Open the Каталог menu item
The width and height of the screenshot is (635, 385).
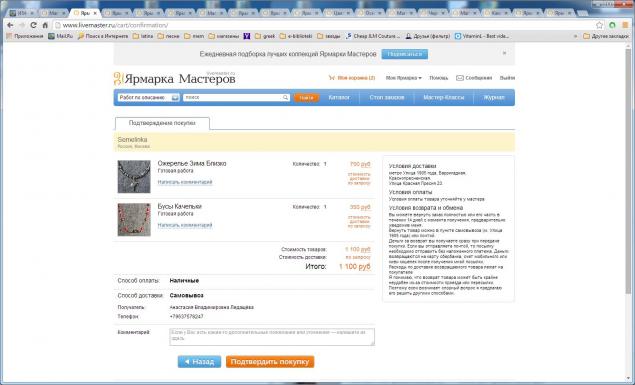(x=339, y=98)
